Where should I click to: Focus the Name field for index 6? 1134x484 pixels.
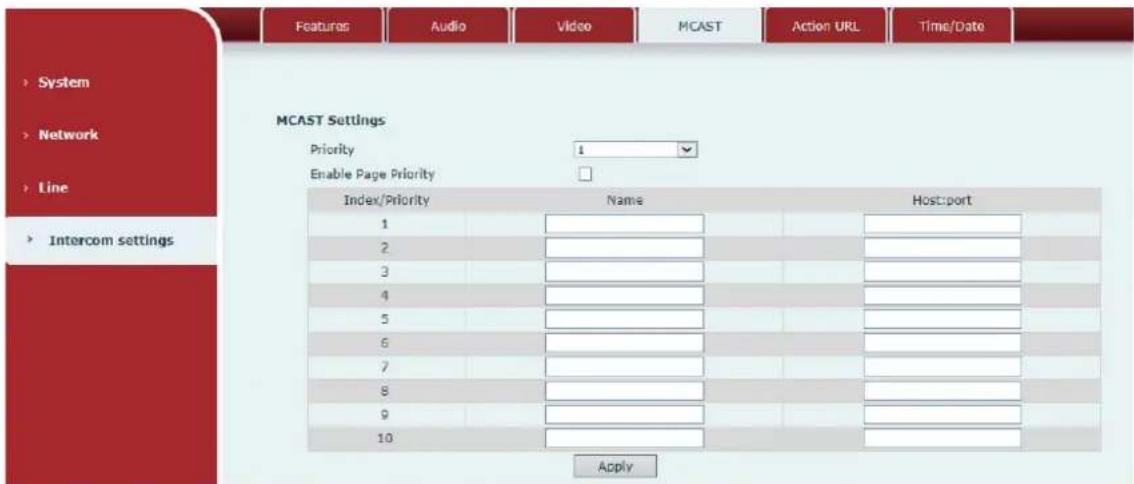click(624, 343)
